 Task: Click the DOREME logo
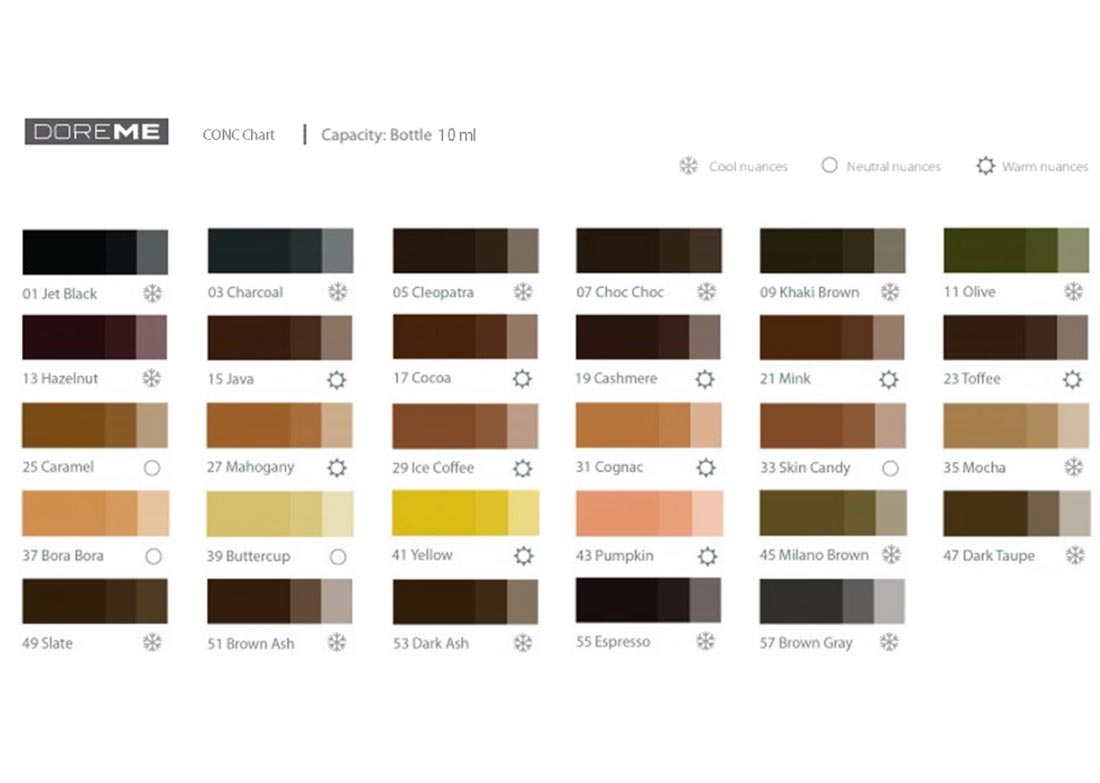[97, 131]
